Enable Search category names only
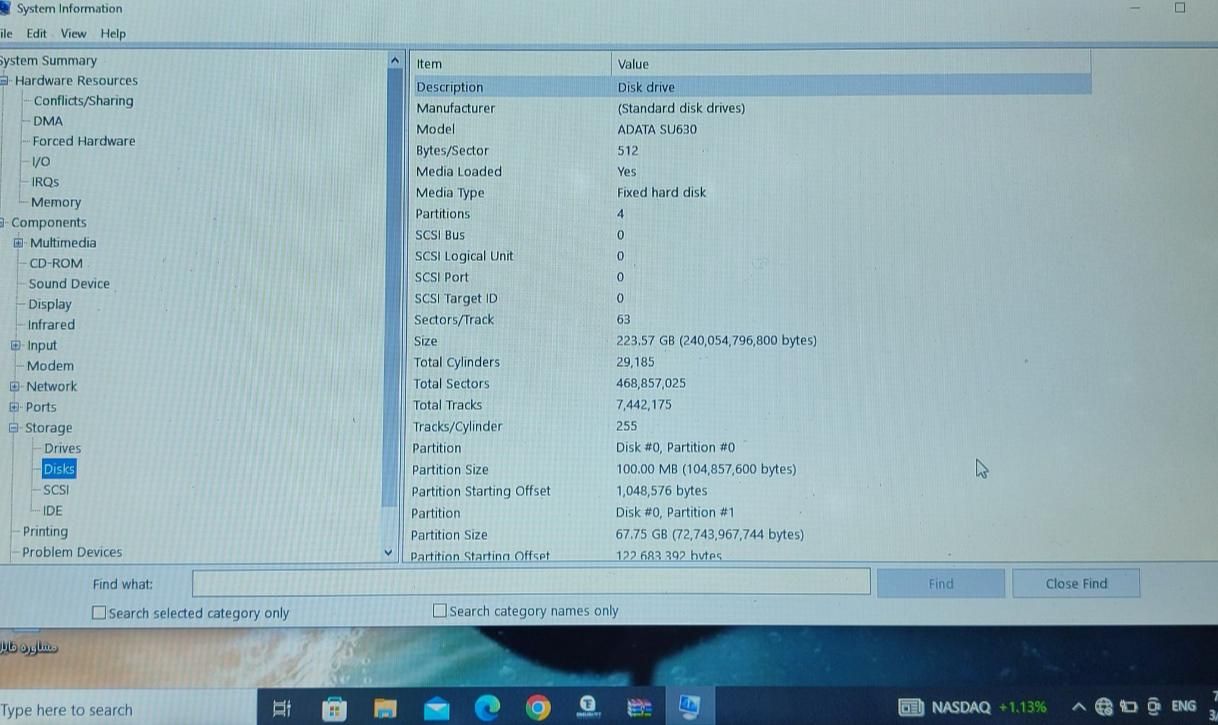 (439, 610)
